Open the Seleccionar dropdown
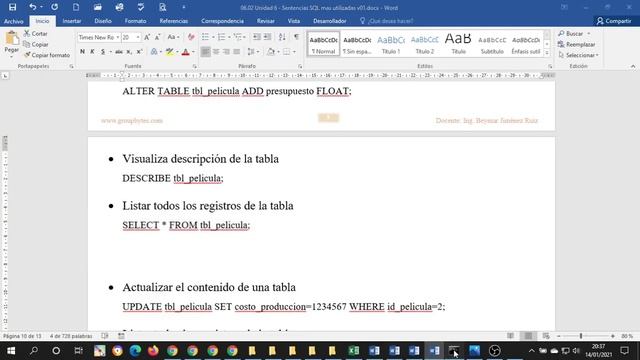 click(x=578, y=55)
